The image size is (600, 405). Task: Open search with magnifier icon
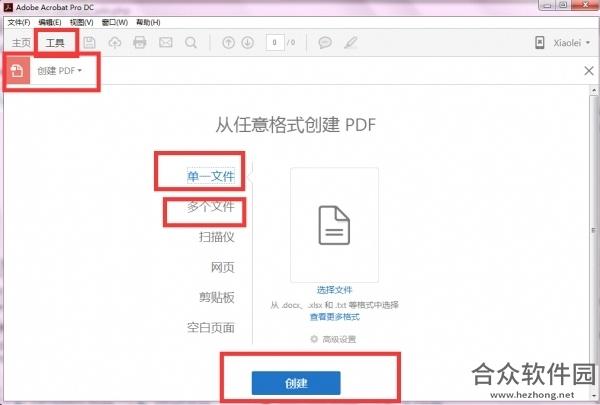coord(191,42)
